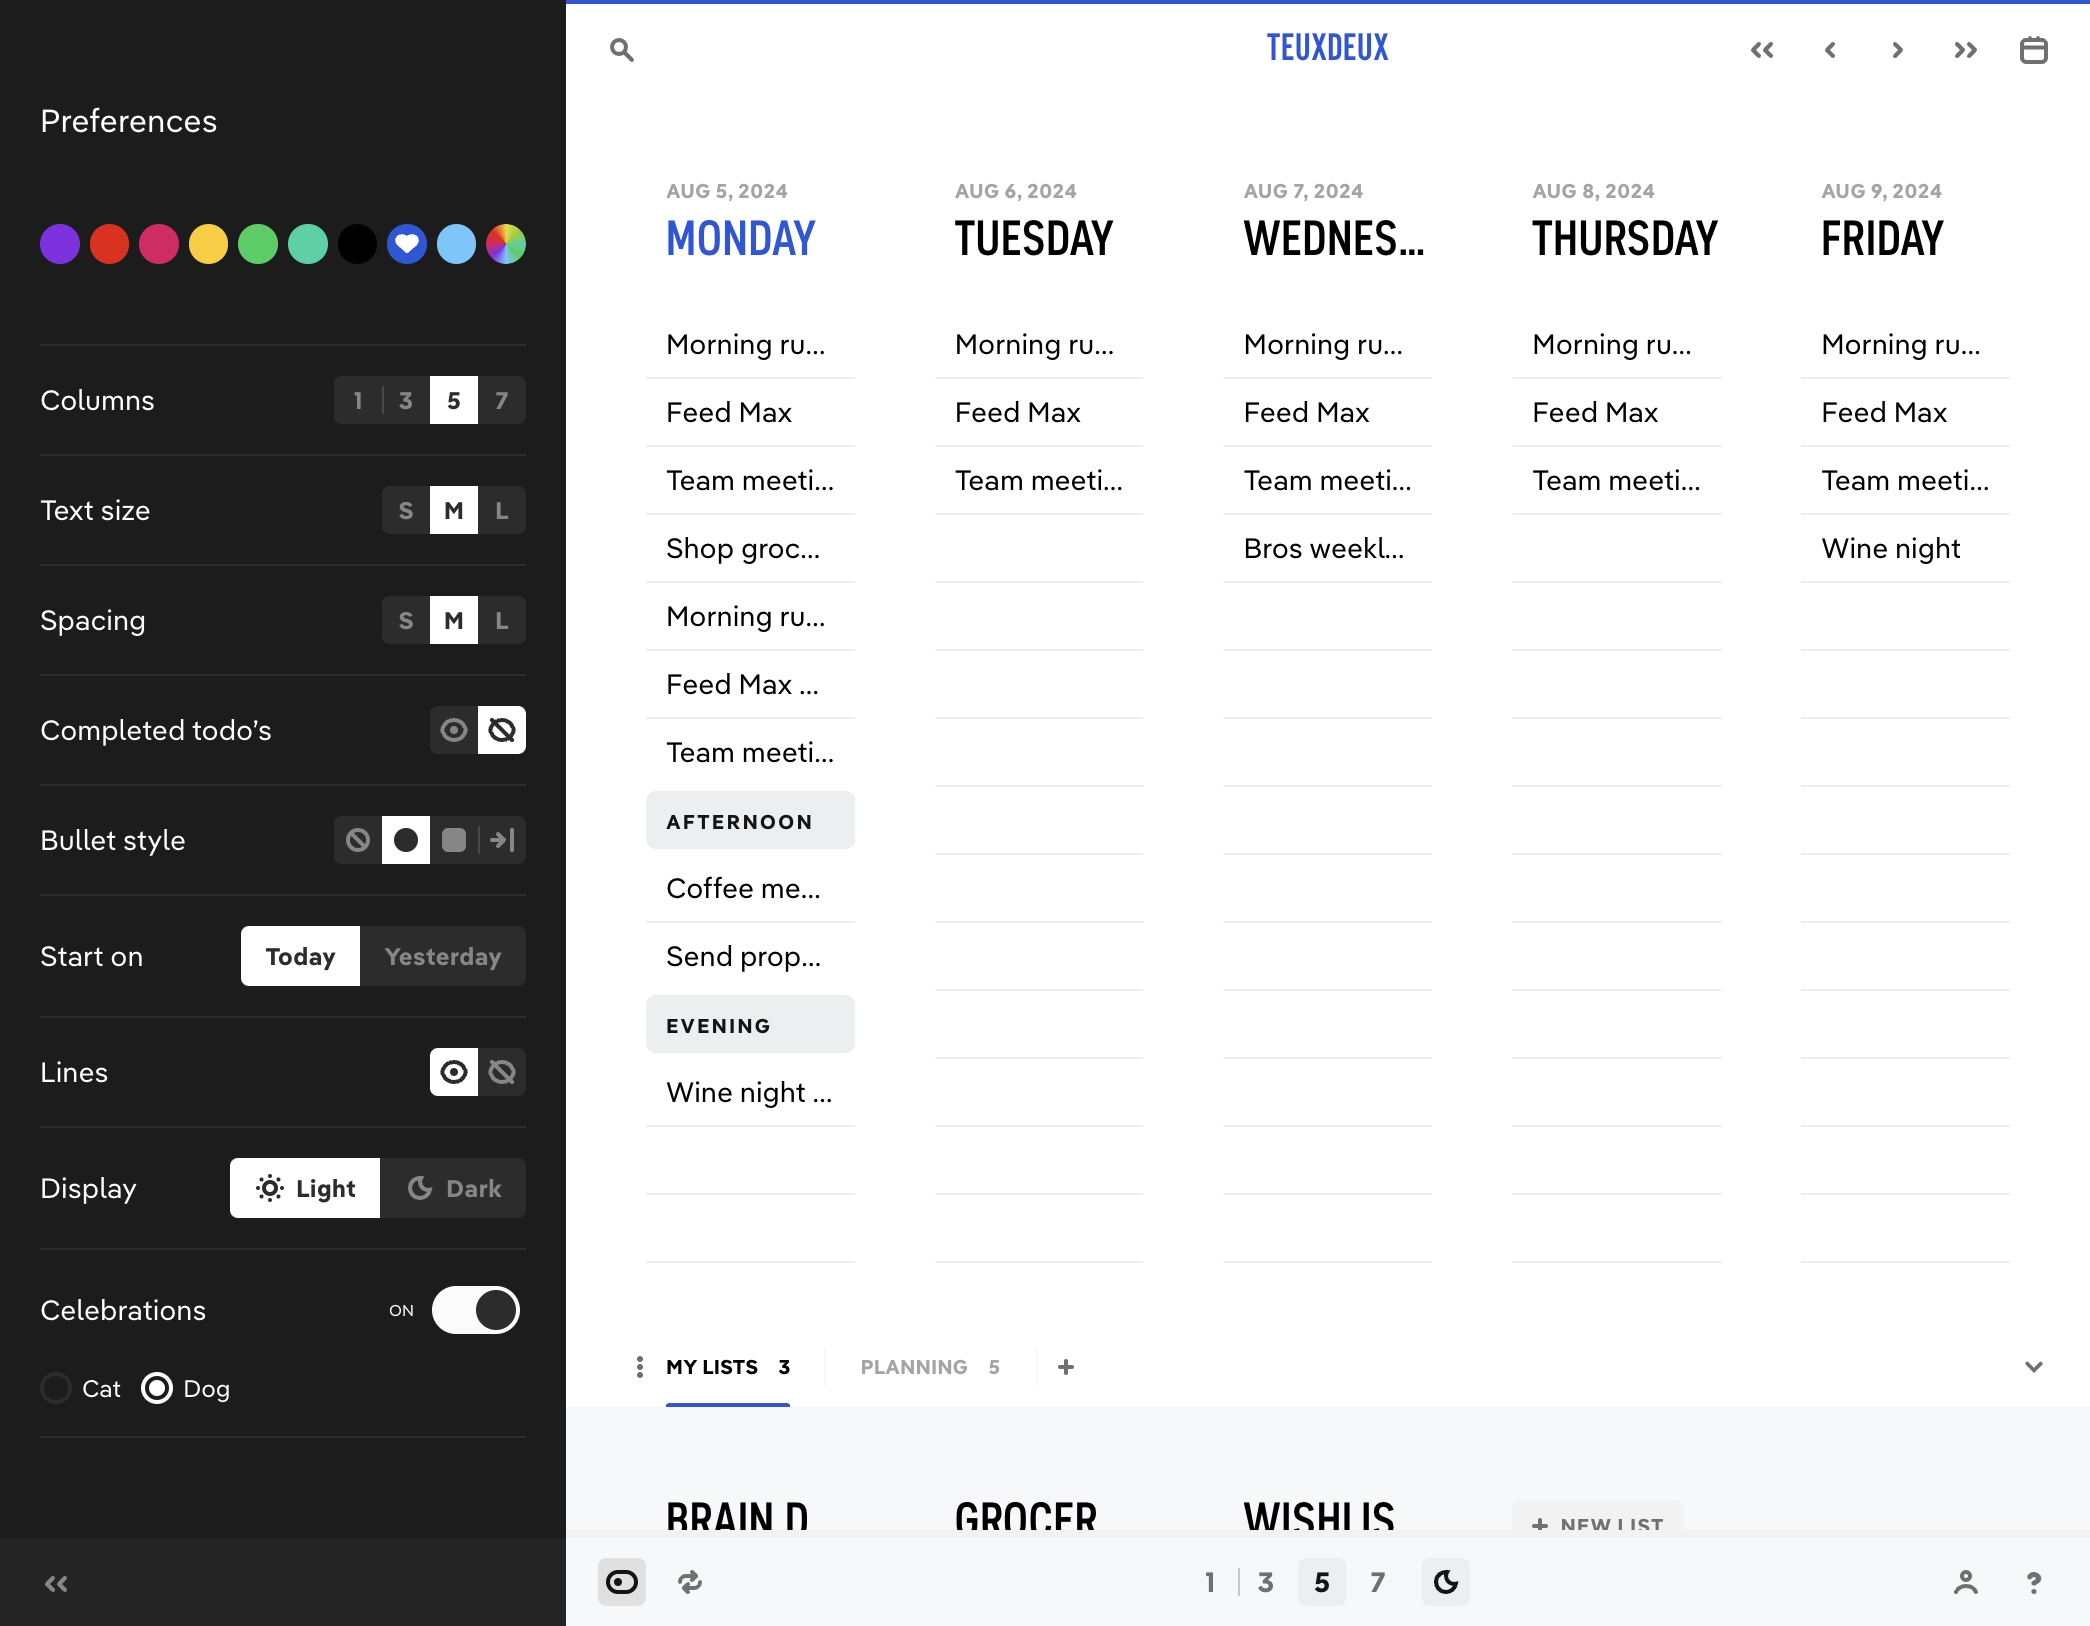Pick the yellow theme color

click(x=208, y=244)
